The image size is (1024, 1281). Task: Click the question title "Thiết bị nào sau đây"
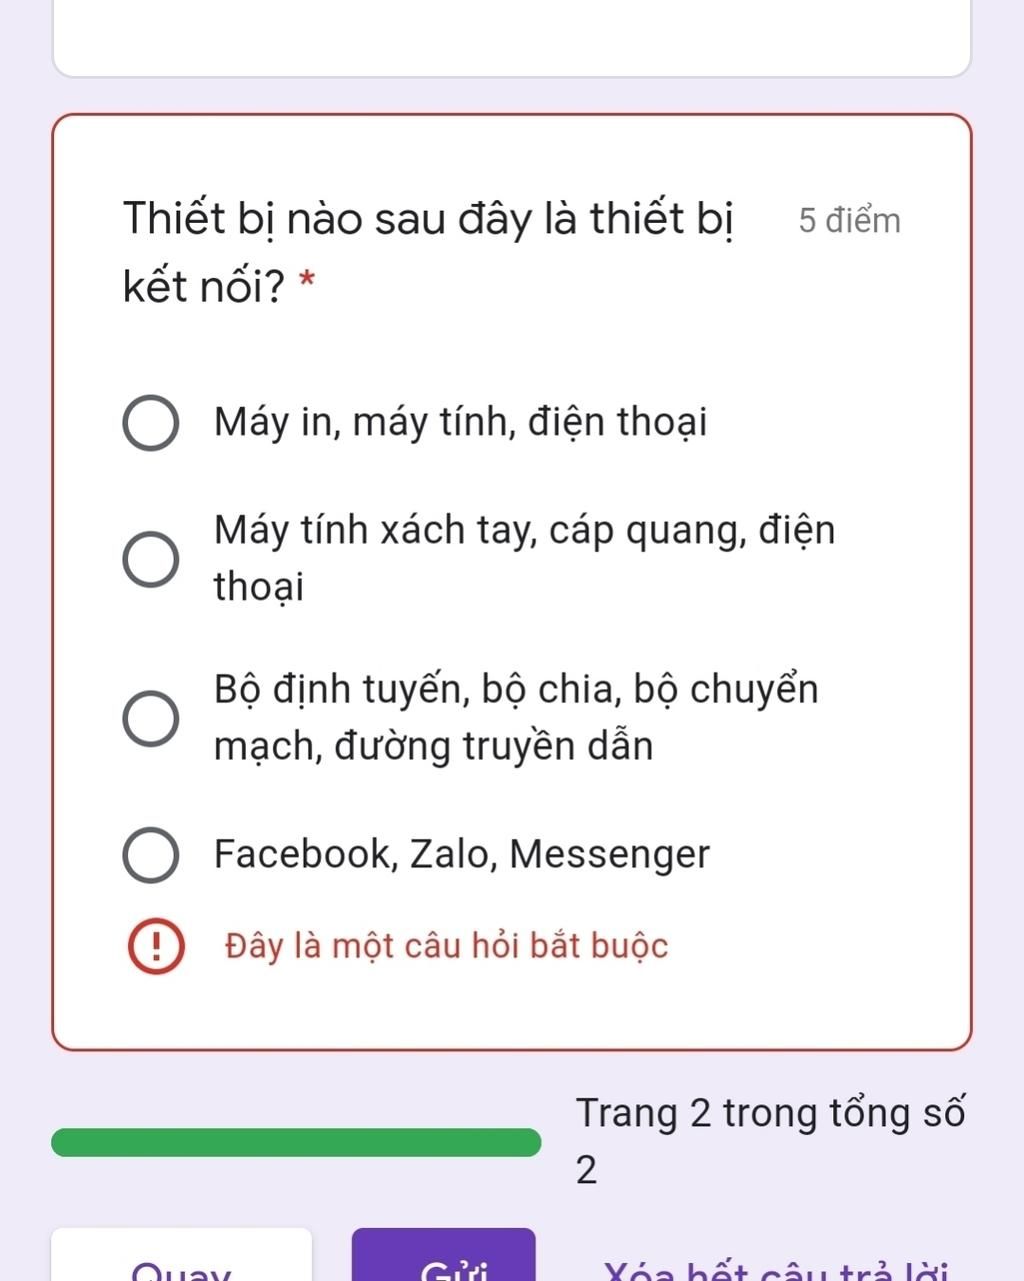tap(428, 218)
